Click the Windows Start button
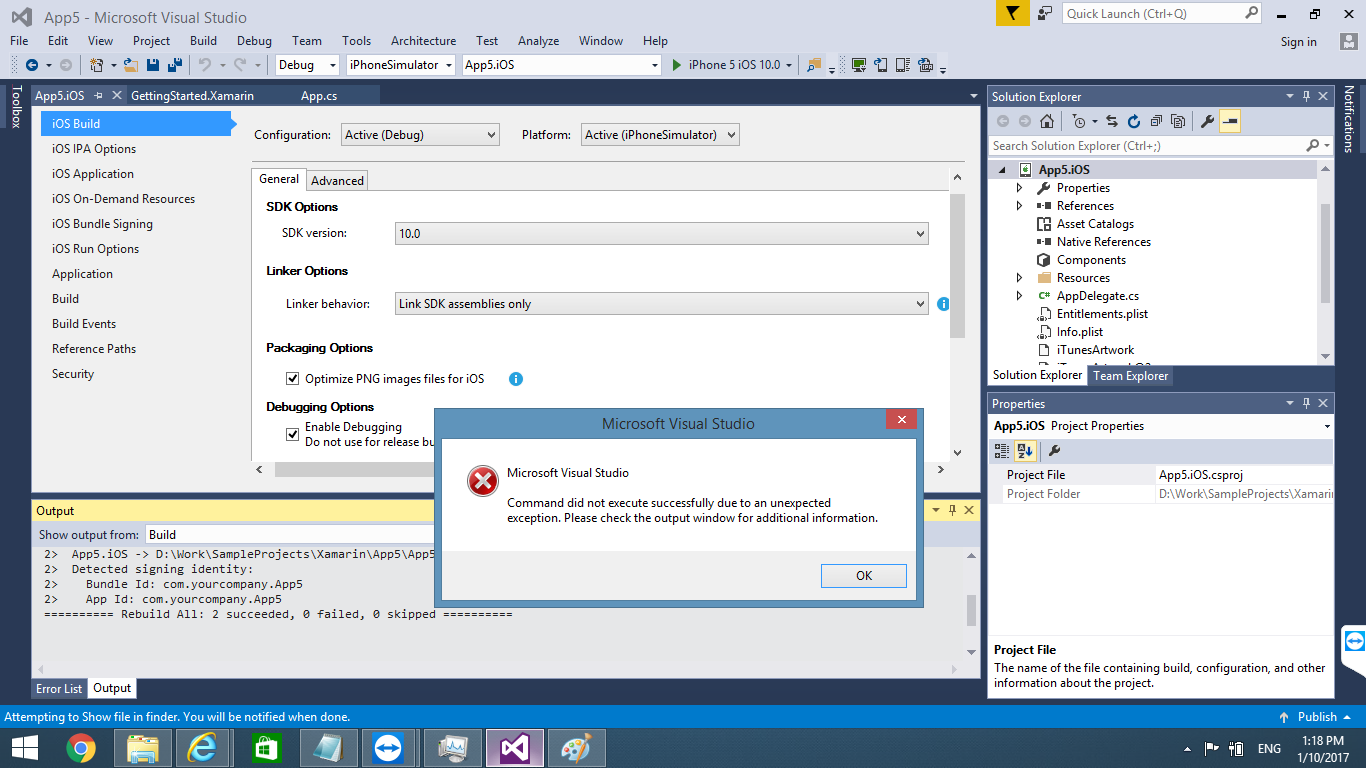The width and height of the screenshot is (1366, 768). pos(24,748)
